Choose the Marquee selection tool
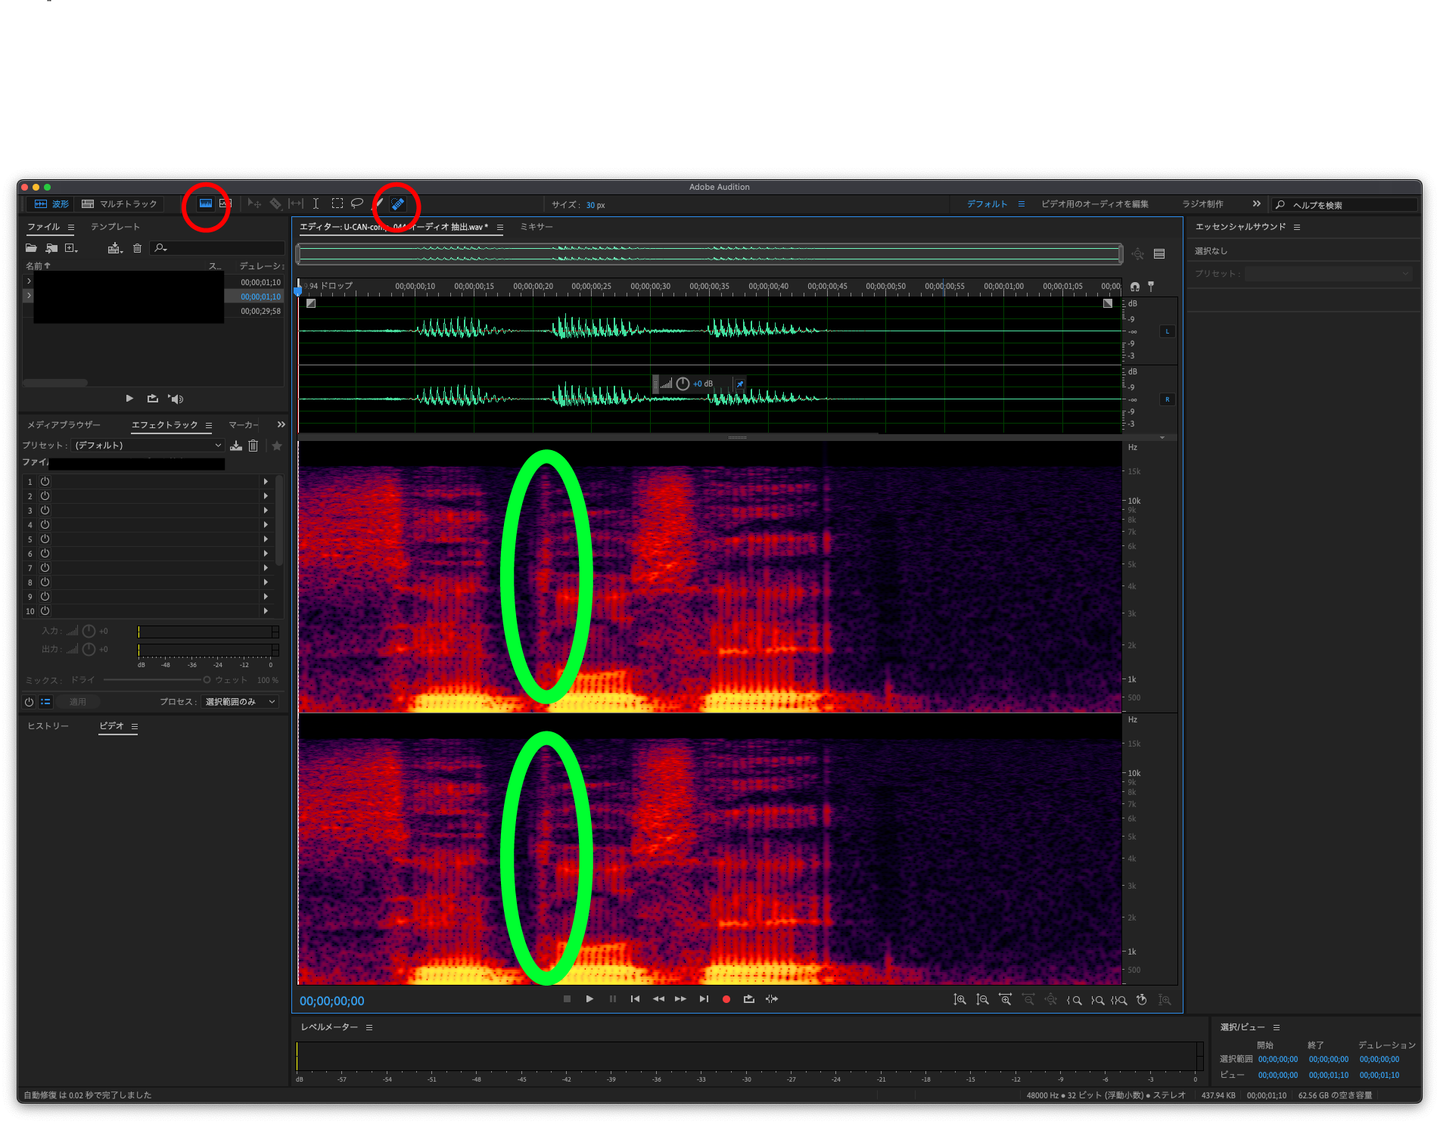This screenshot has height=1124, width=1440. 337,204
